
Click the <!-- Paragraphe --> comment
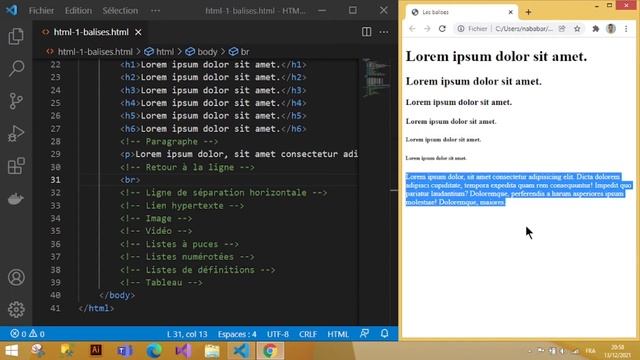[x=169, y=141]
